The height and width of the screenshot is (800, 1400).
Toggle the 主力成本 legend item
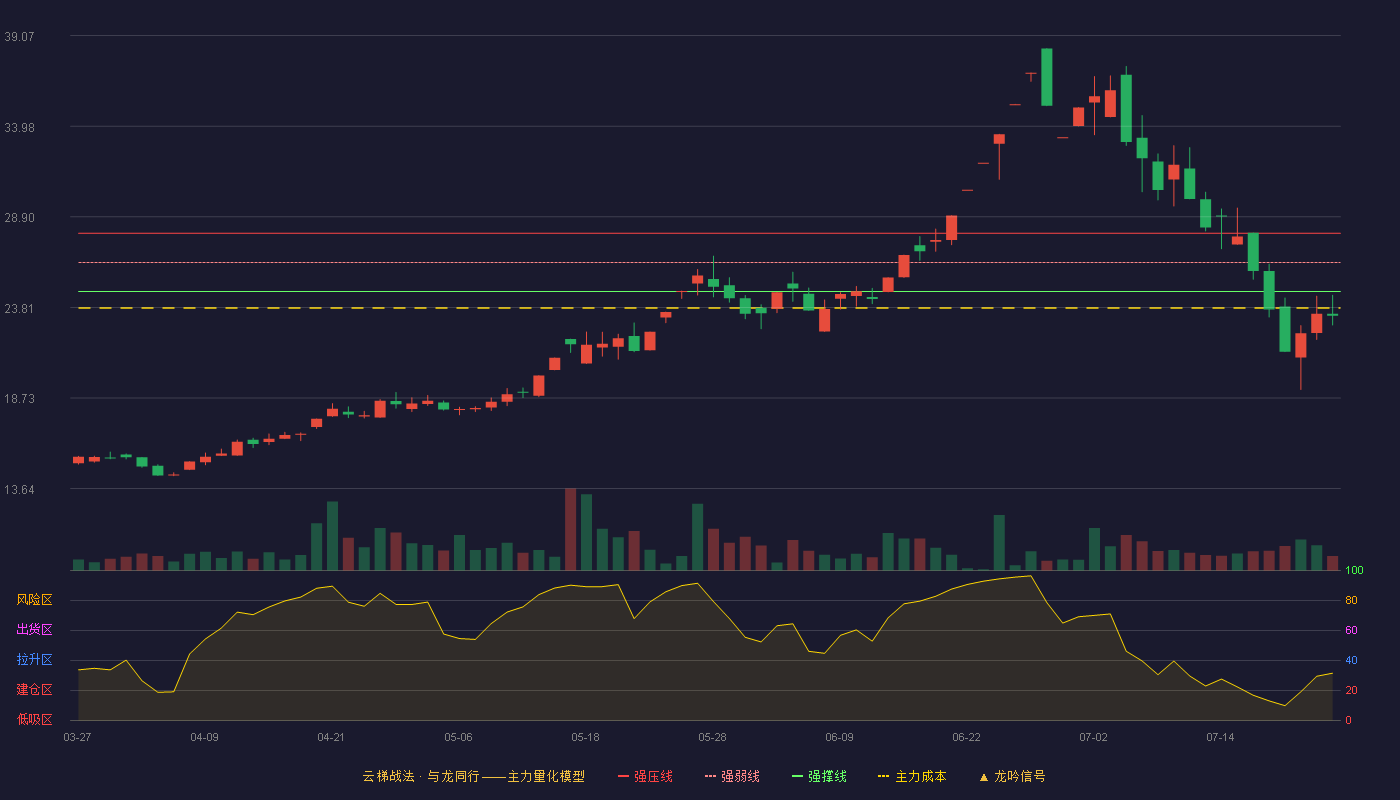(x=911, y=776)
